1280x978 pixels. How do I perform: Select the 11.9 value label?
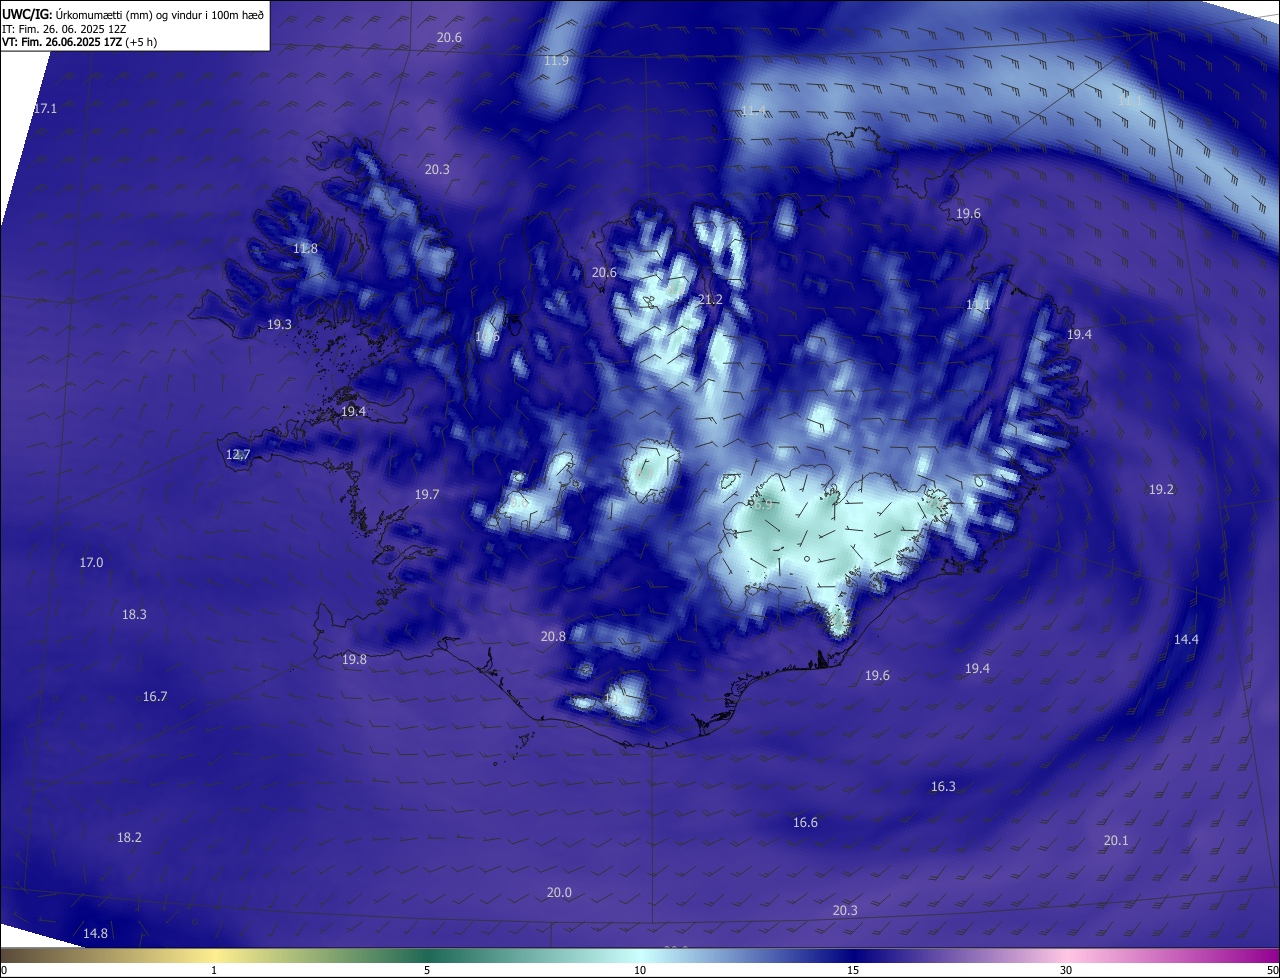tap(556, 61)
